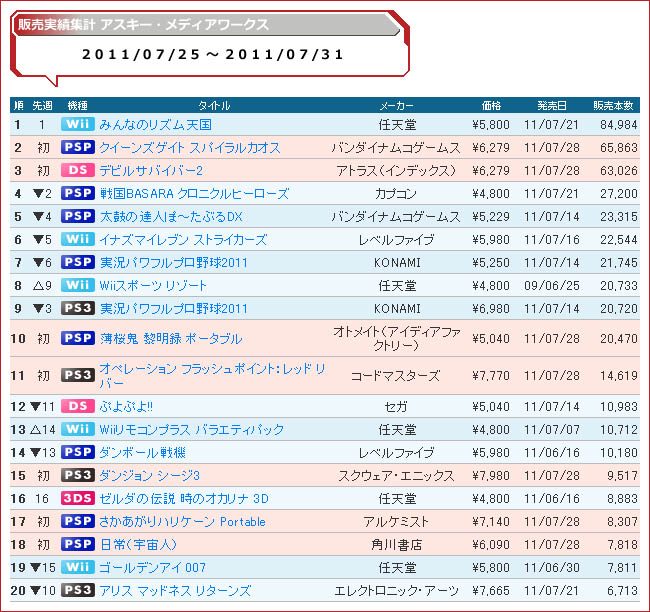Click the PS3 badge beside オペレーション フラッシュポイント
The image size is (650, 612).
pos(78,375)
